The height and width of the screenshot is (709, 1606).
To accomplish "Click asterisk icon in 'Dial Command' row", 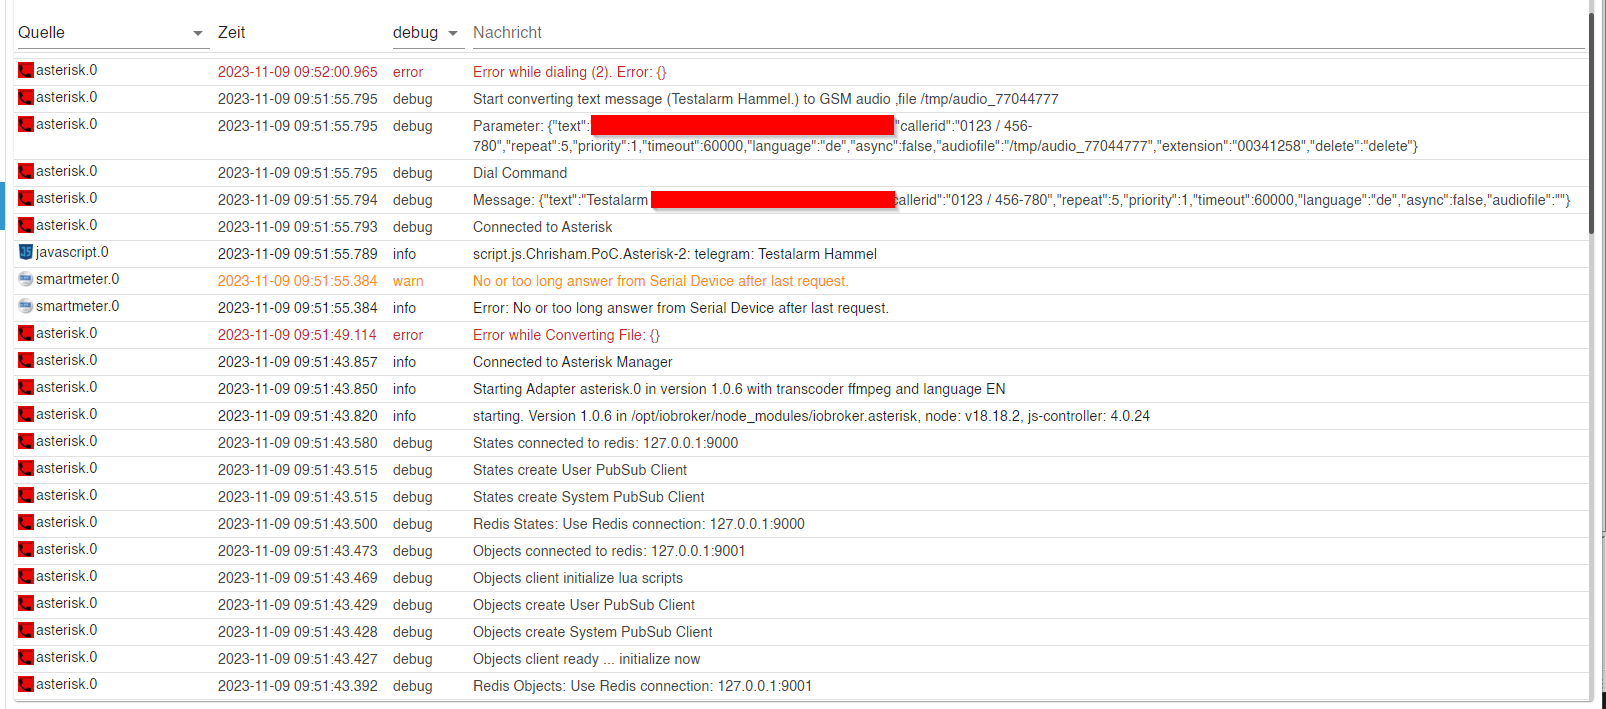I will pos(26,171).
